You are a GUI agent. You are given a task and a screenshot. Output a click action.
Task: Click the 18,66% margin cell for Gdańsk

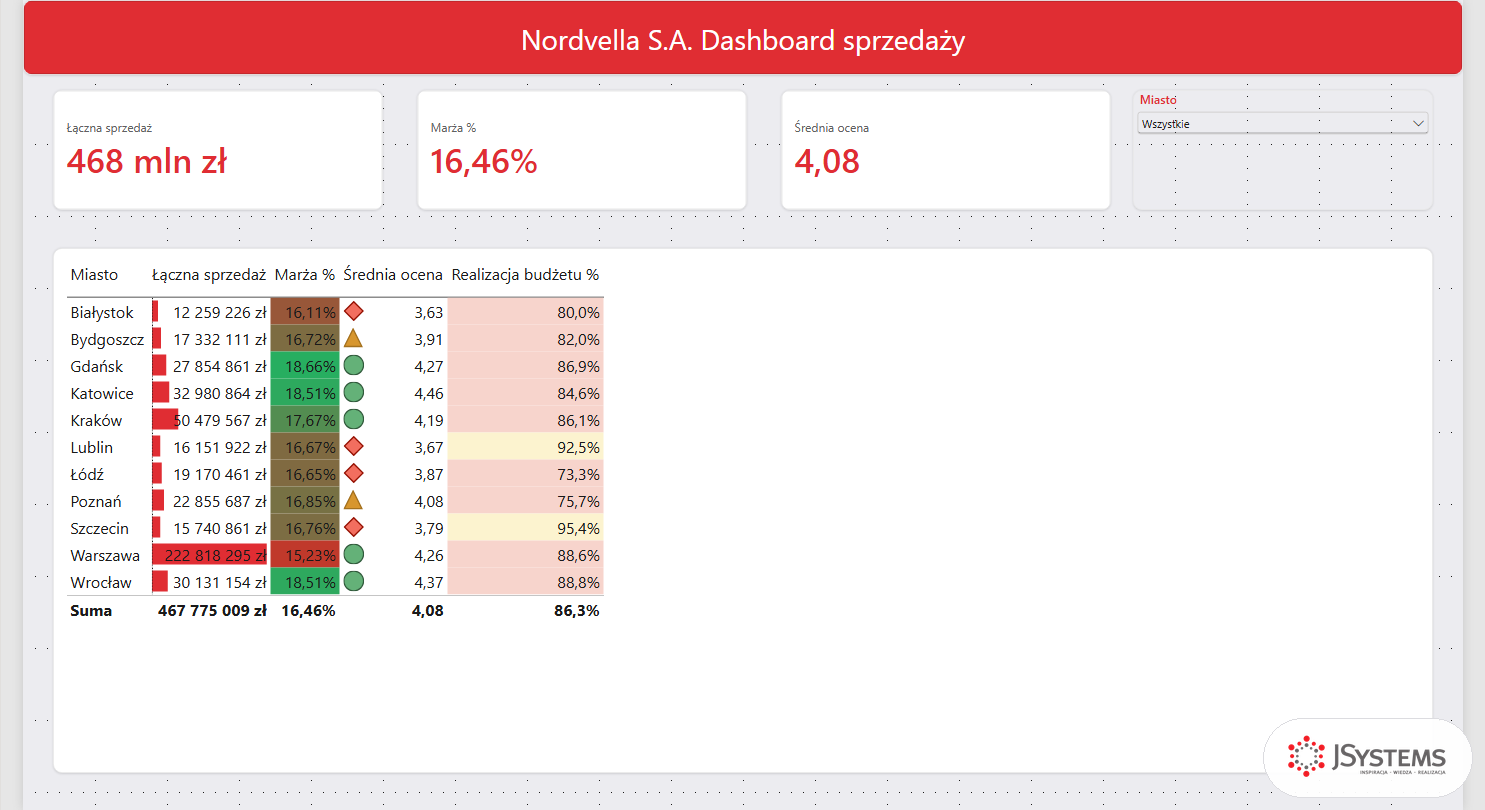click(x=305, y=366)
